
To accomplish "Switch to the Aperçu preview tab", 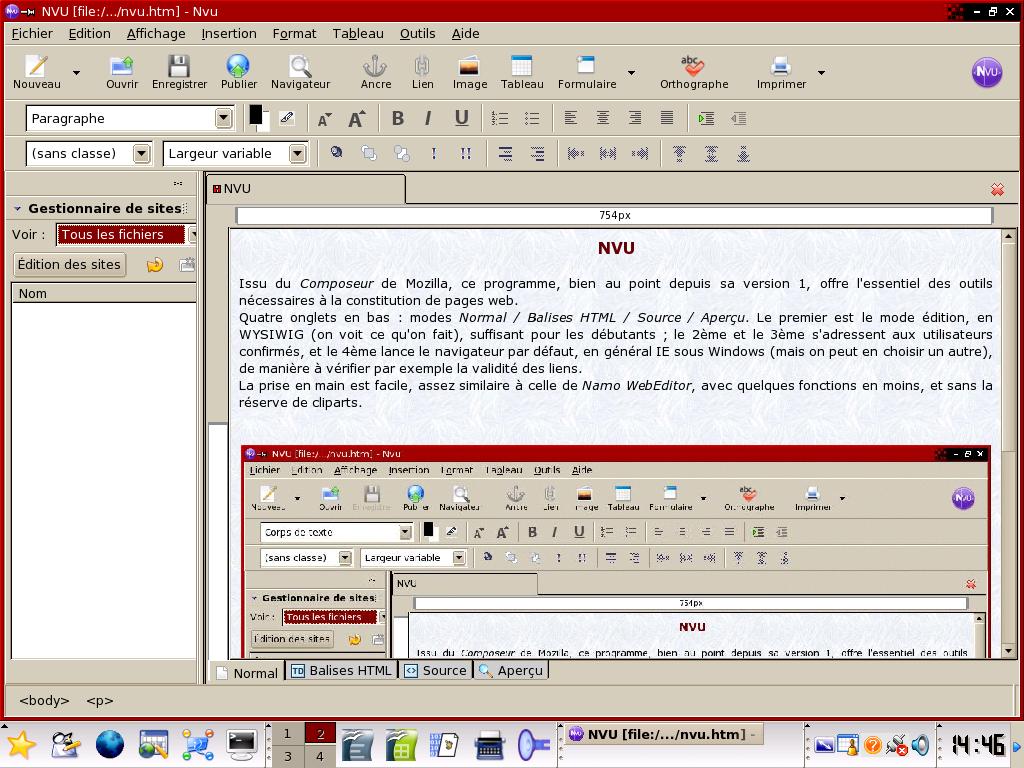I will [x=511, y=671].
